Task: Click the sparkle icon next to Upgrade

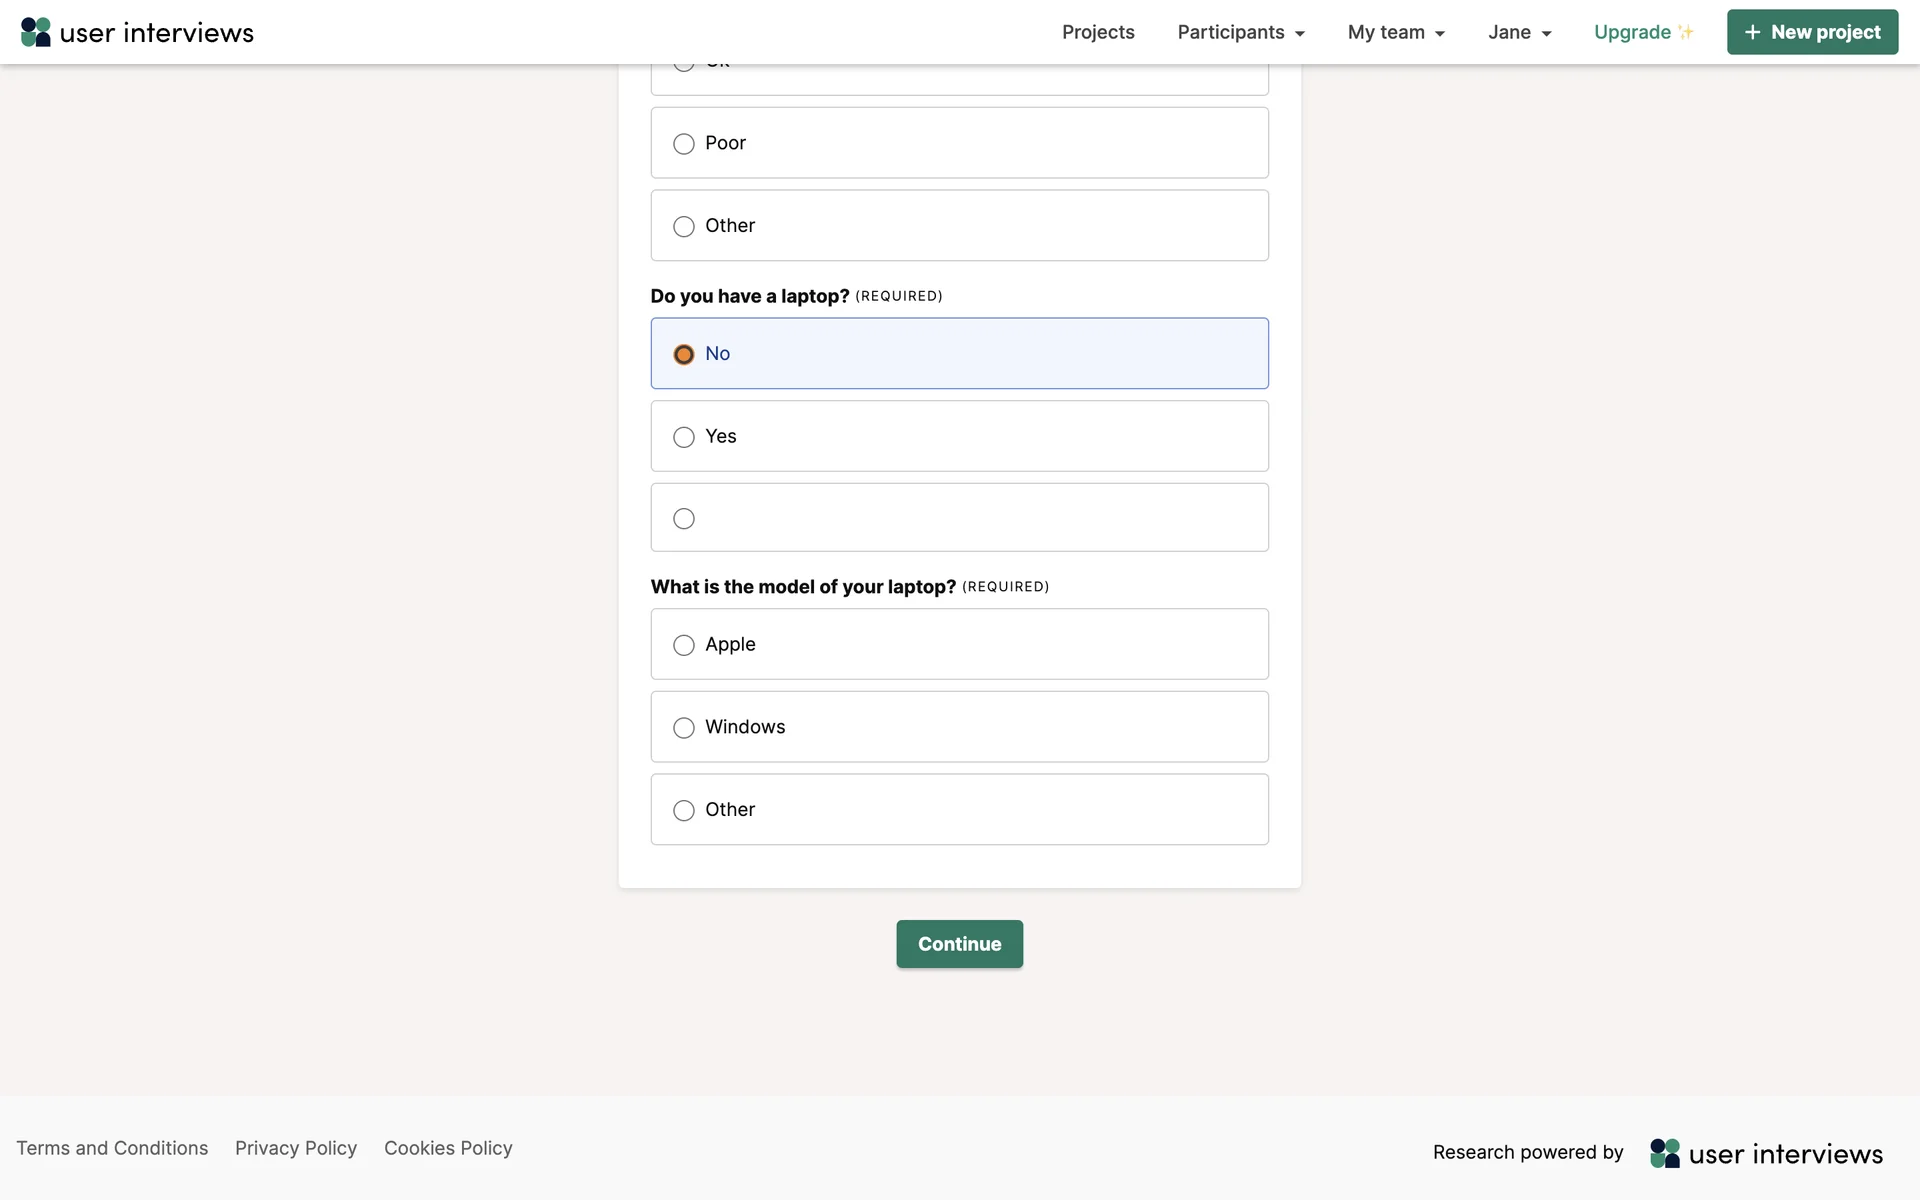Action: pyautogui.click(x=1686, y=32)
